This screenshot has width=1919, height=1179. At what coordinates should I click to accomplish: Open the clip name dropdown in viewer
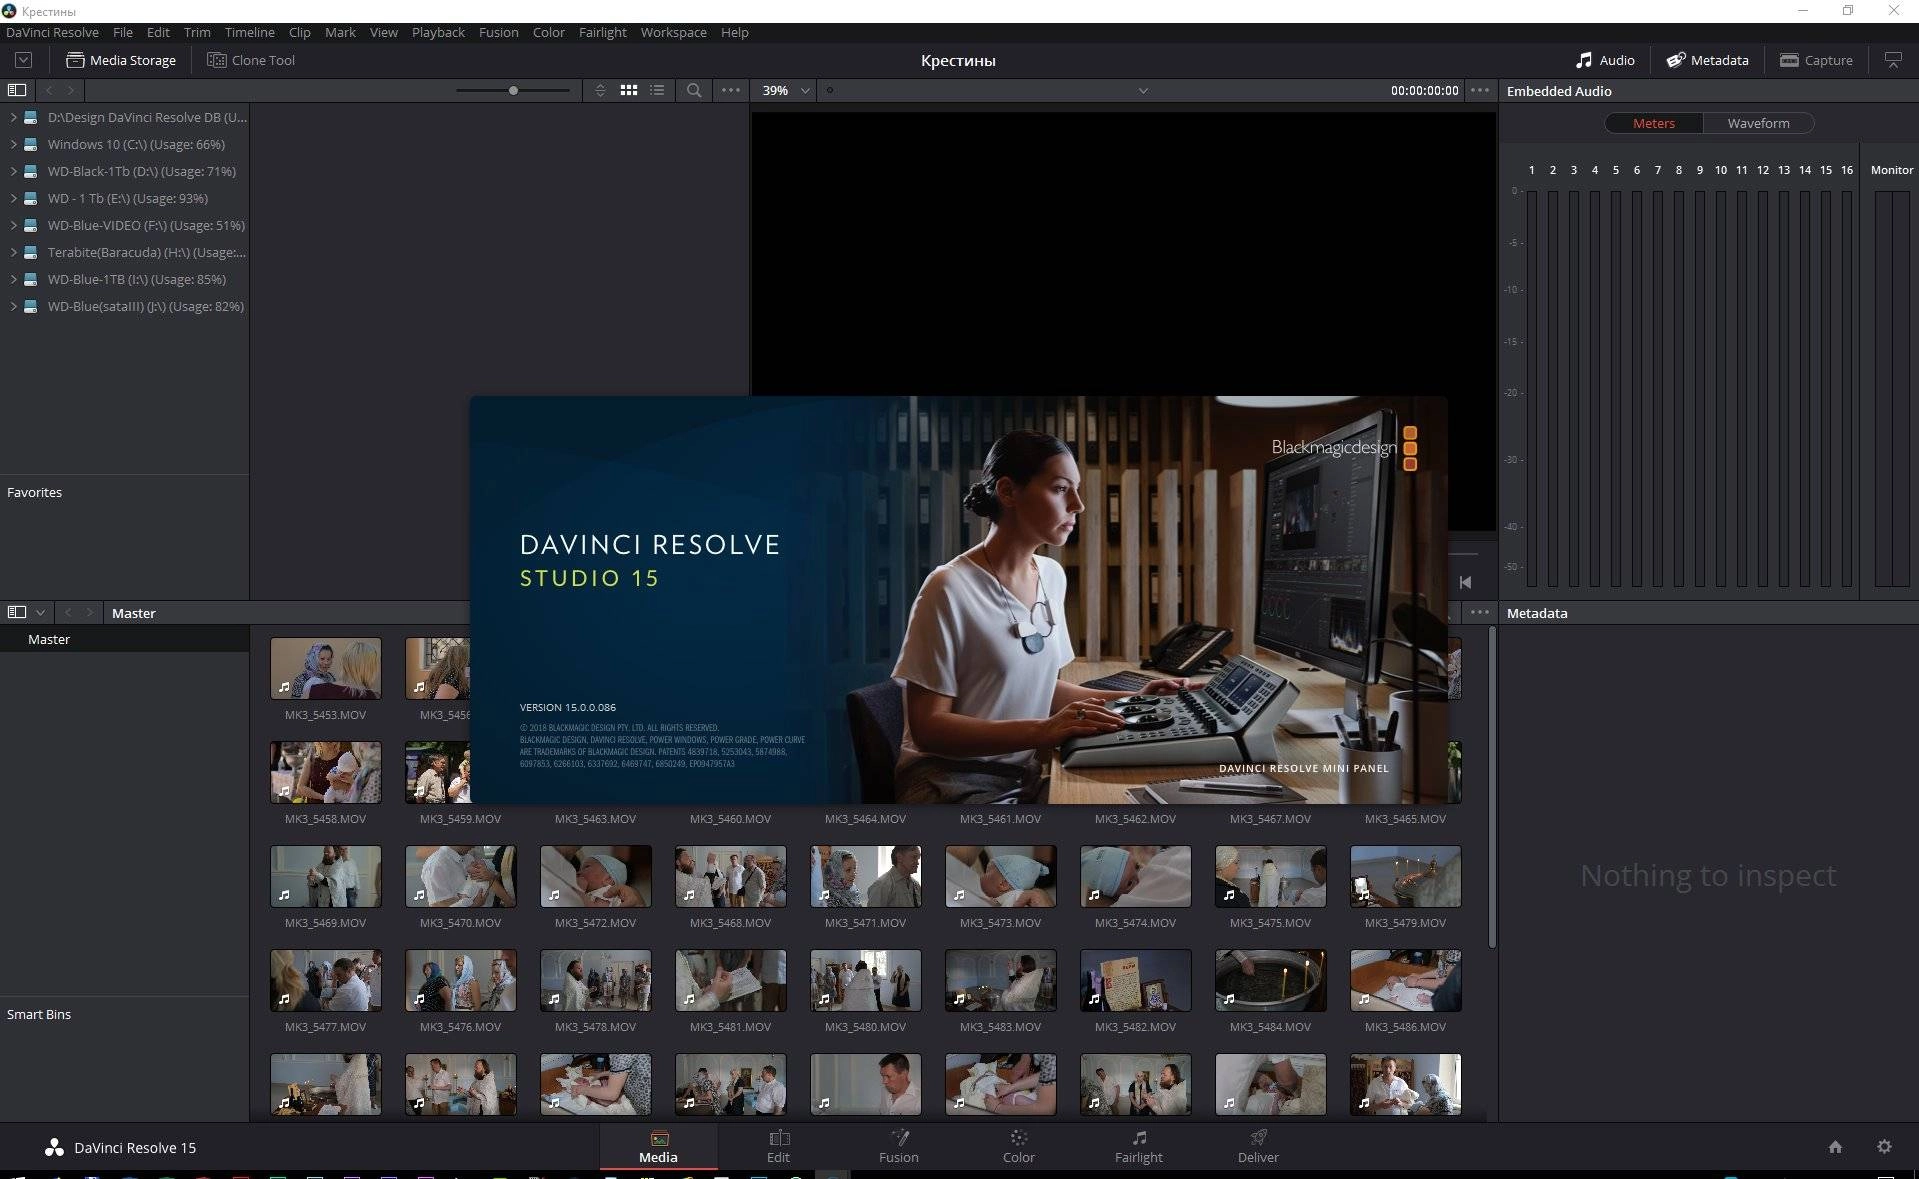click(x=1143, y=90)
